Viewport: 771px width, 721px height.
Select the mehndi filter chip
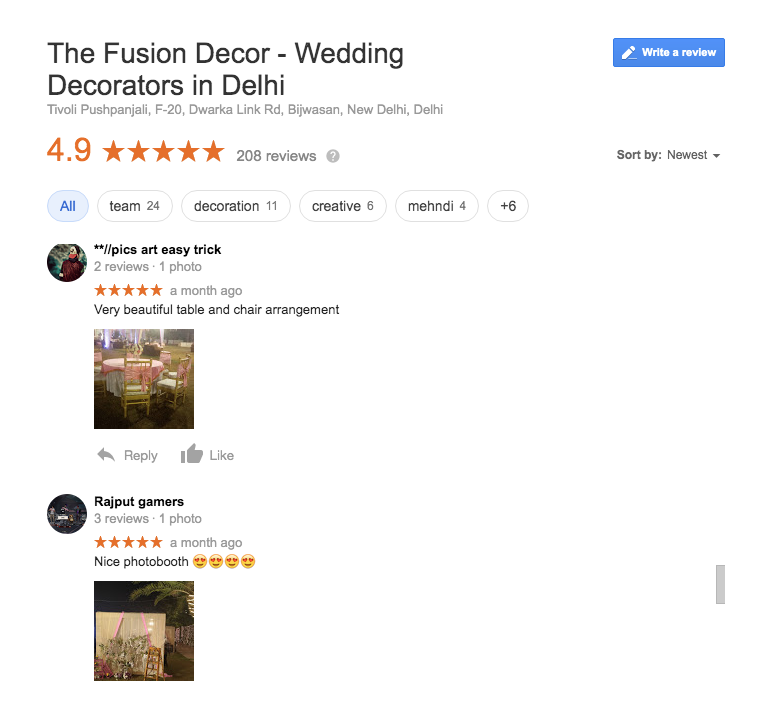coord(437,206)
